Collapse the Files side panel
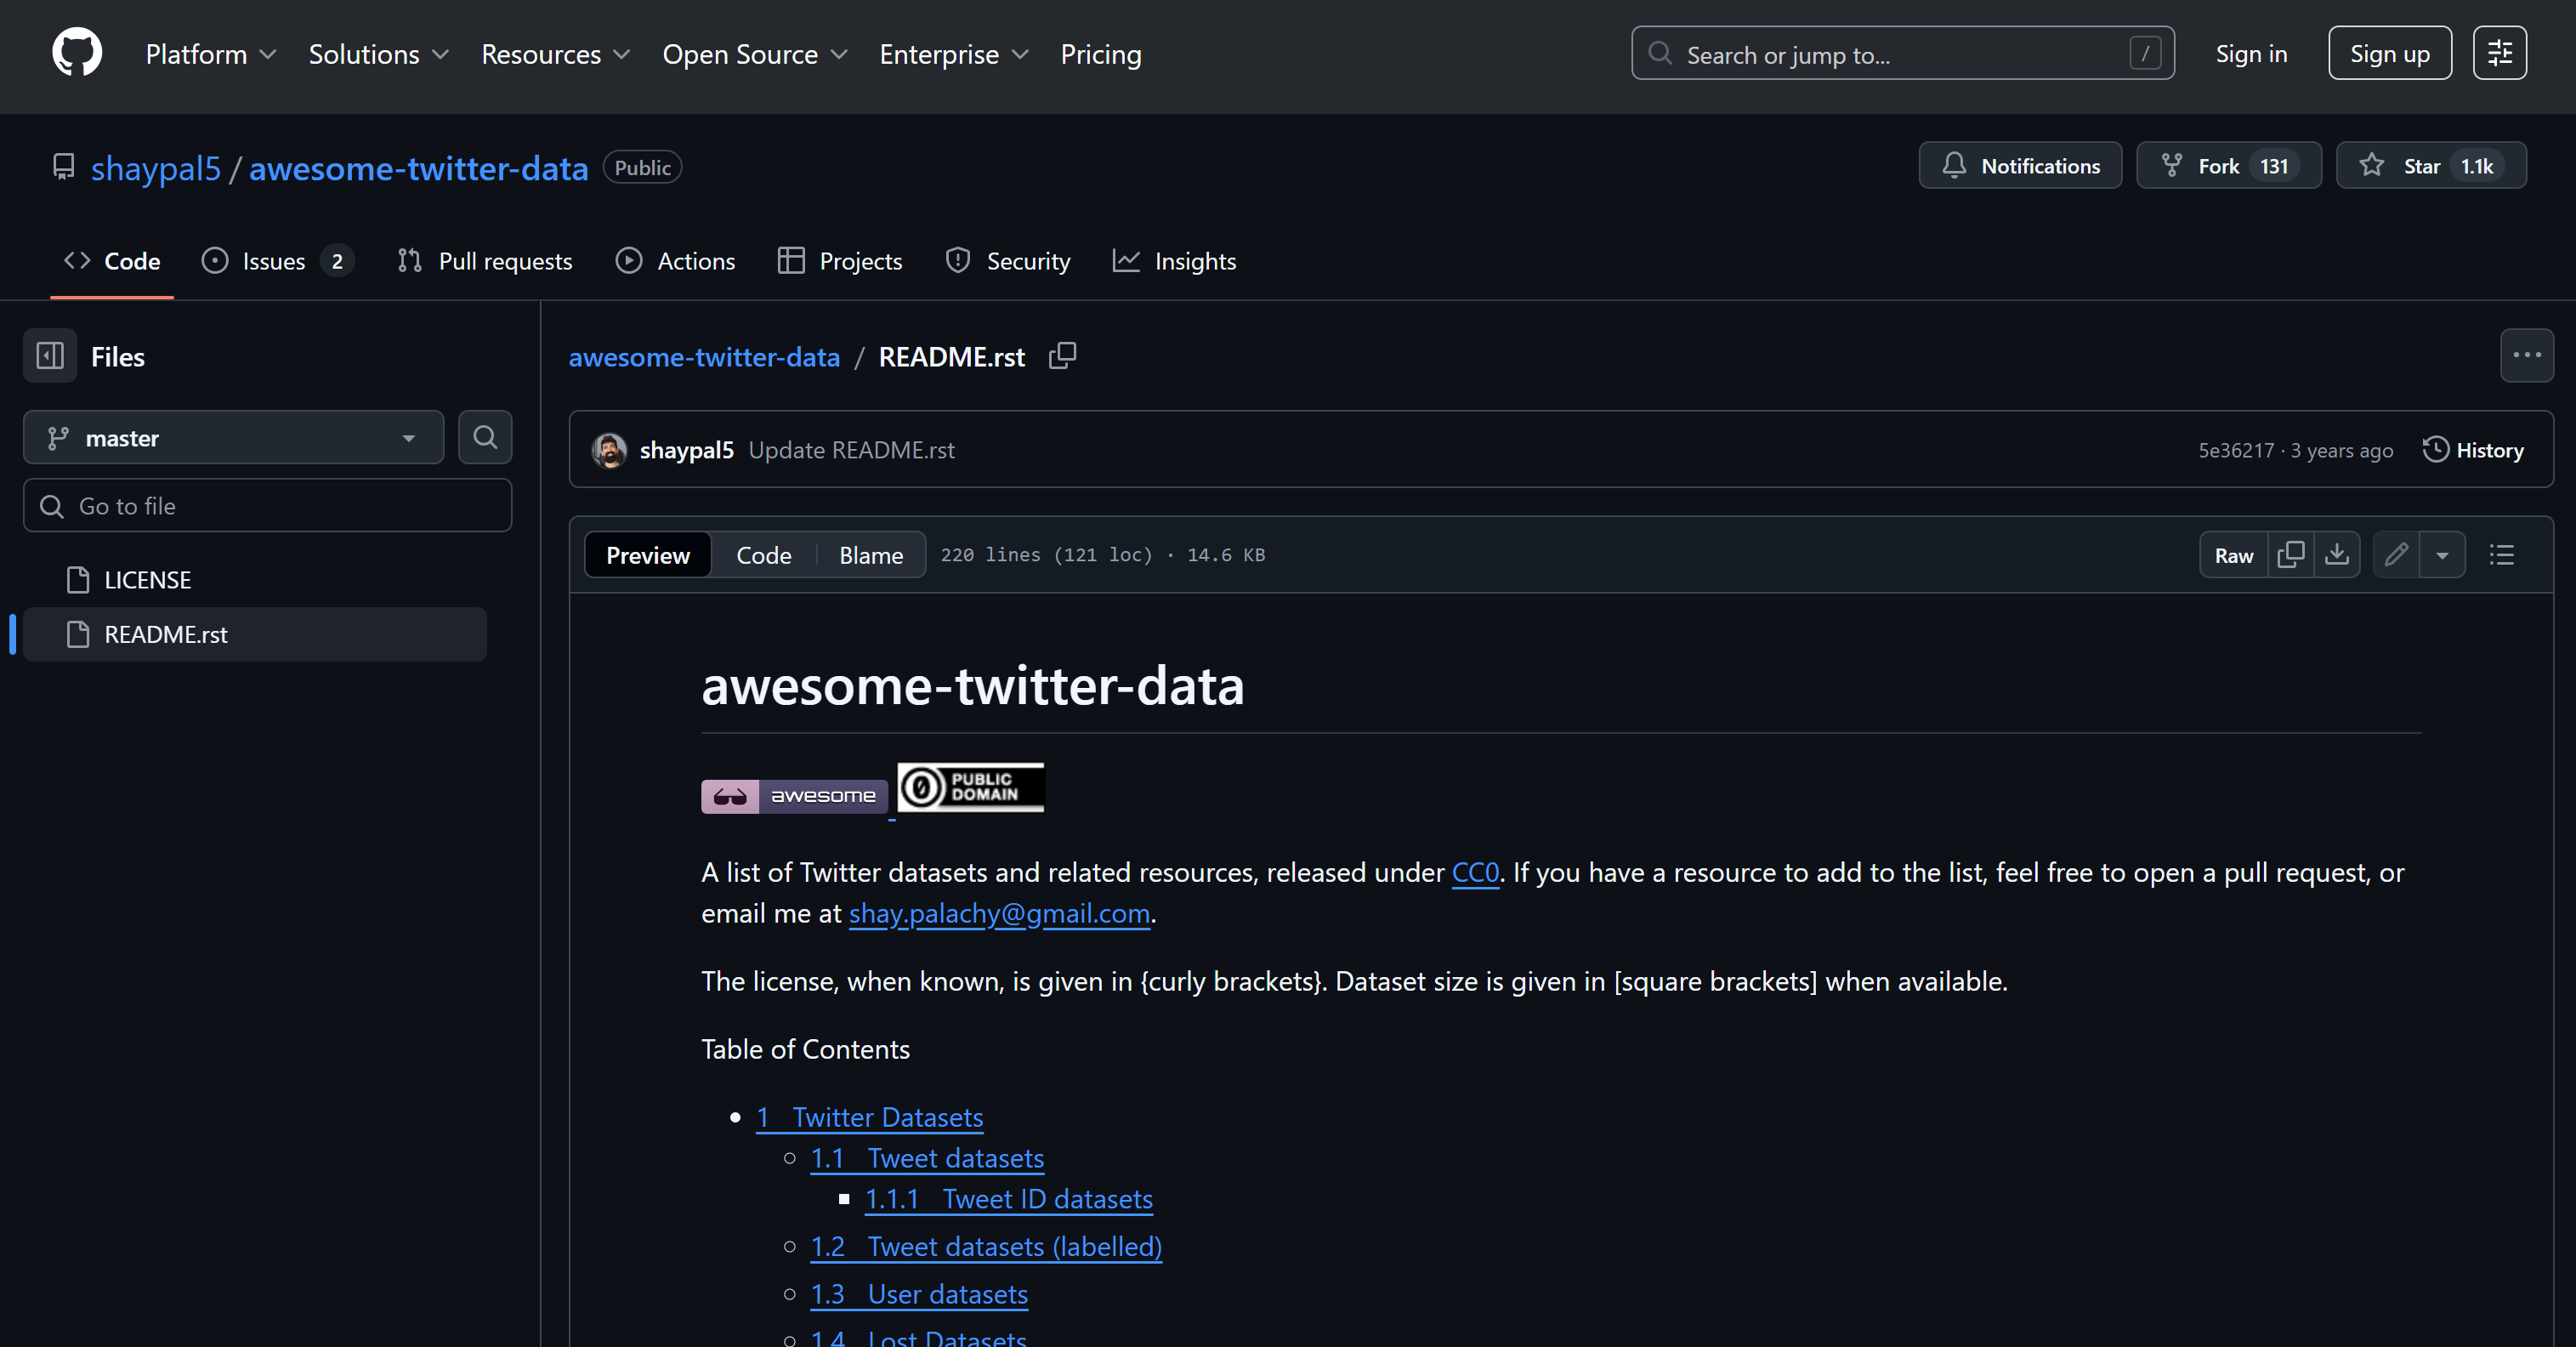The width and height of the screenshot is (2576, 1347). (49, 355)
